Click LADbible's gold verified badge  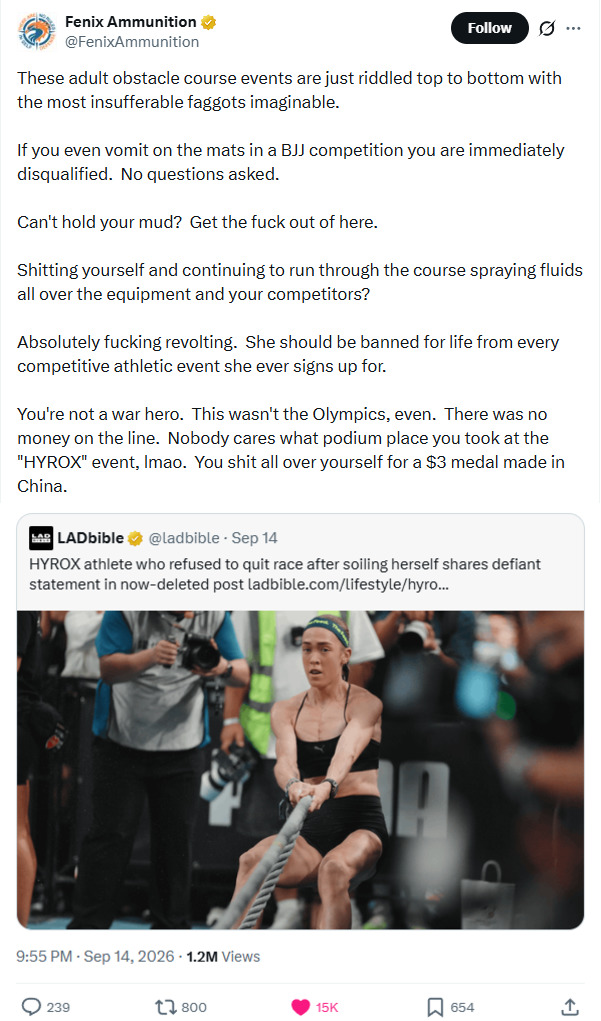[135, 538]
